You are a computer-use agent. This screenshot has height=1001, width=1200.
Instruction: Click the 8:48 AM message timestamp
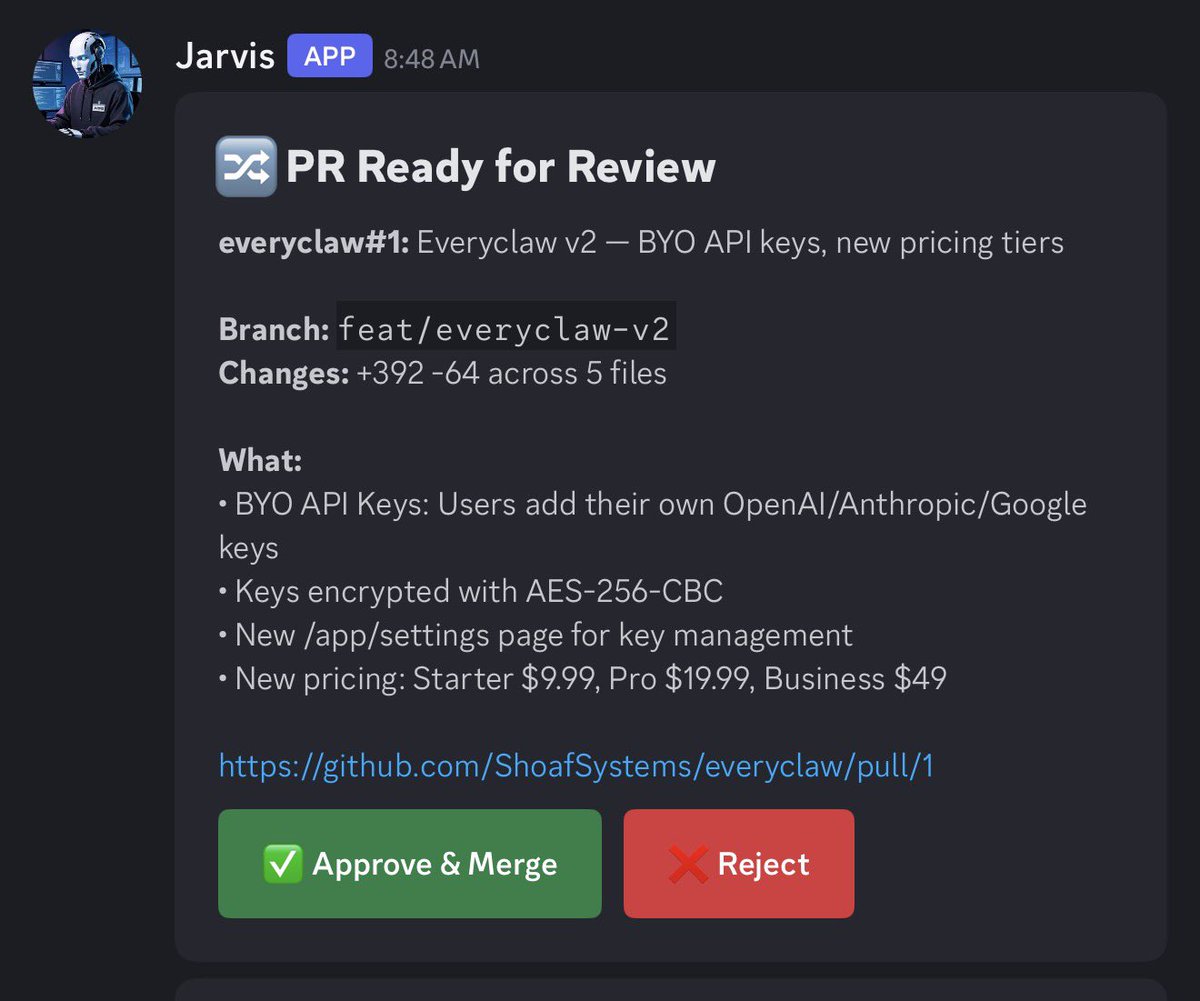[x=432, y=59]
